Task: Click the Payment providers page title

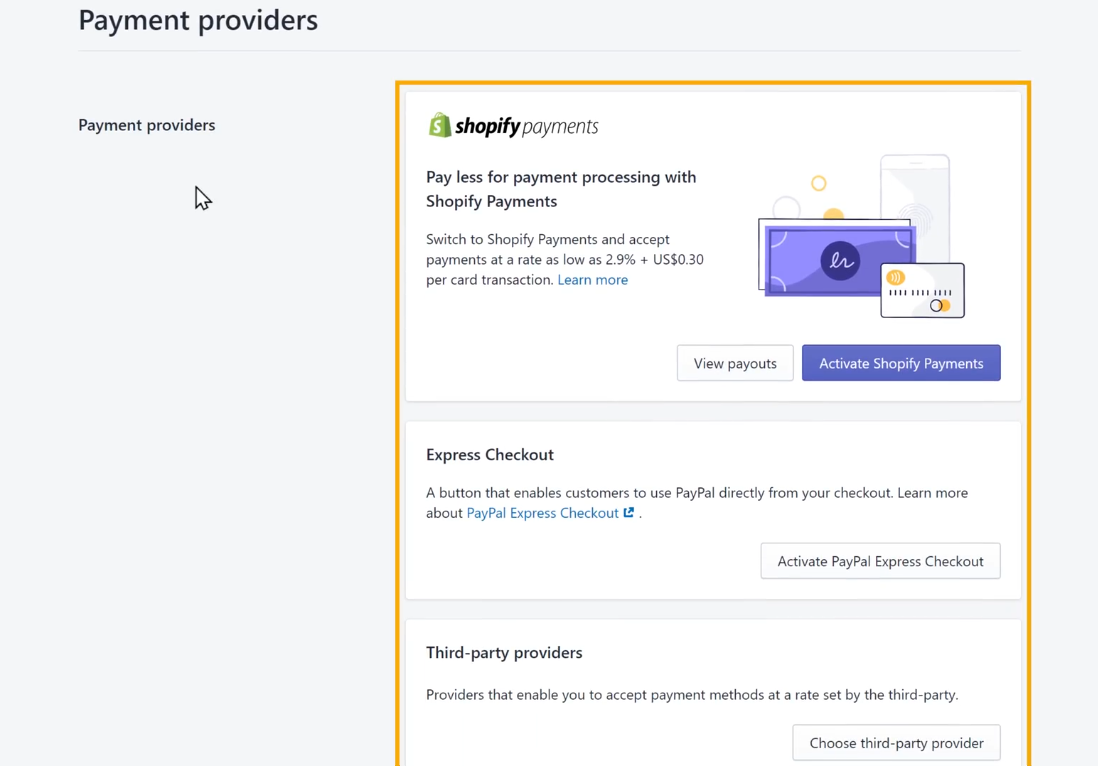Action: click(197, 20)
